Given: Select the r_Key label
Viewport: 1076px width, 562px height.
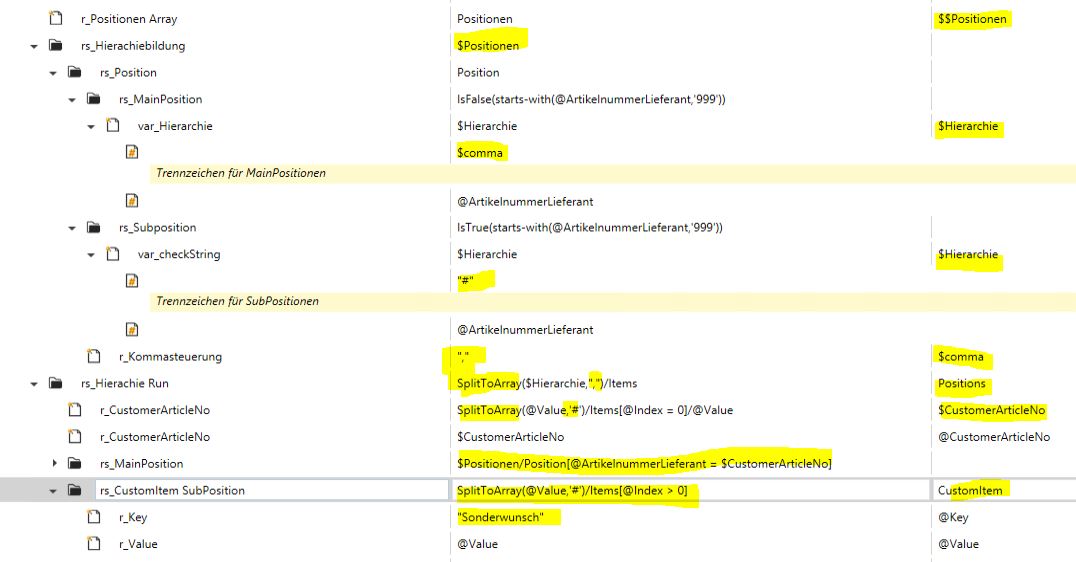Looking at the screenshot, I should click(132, 517).
